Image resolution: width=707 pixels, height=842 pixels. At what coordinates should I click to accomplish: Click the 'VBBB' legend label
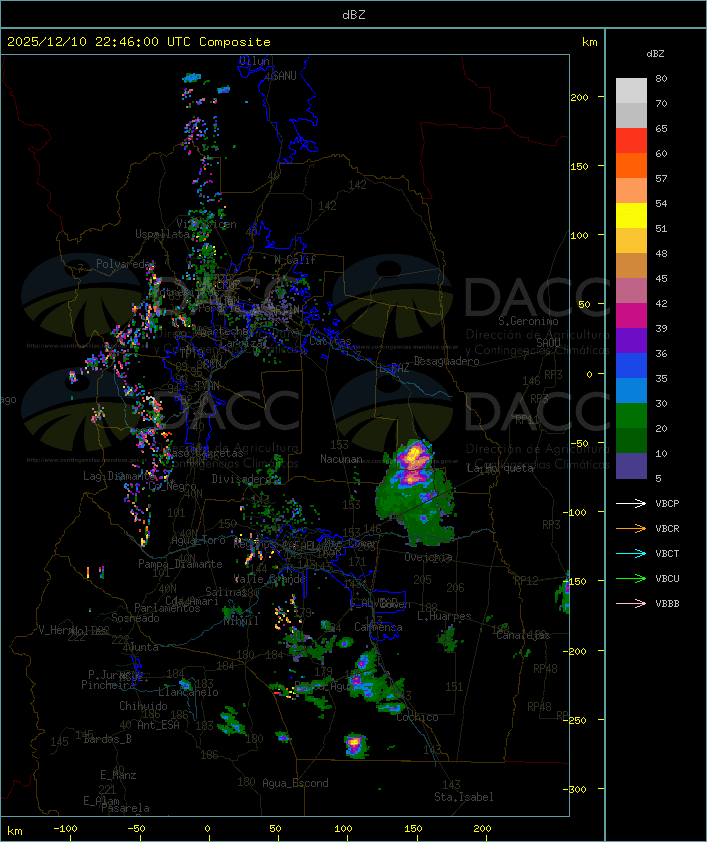(x=667, y=604)
